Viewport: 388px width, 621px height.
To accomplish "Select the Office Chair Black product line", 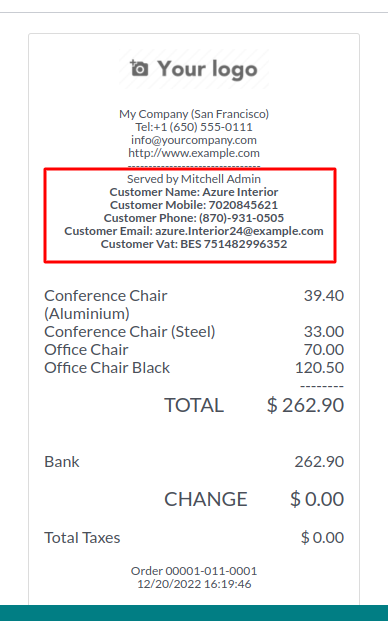I will tap(194, 368).
